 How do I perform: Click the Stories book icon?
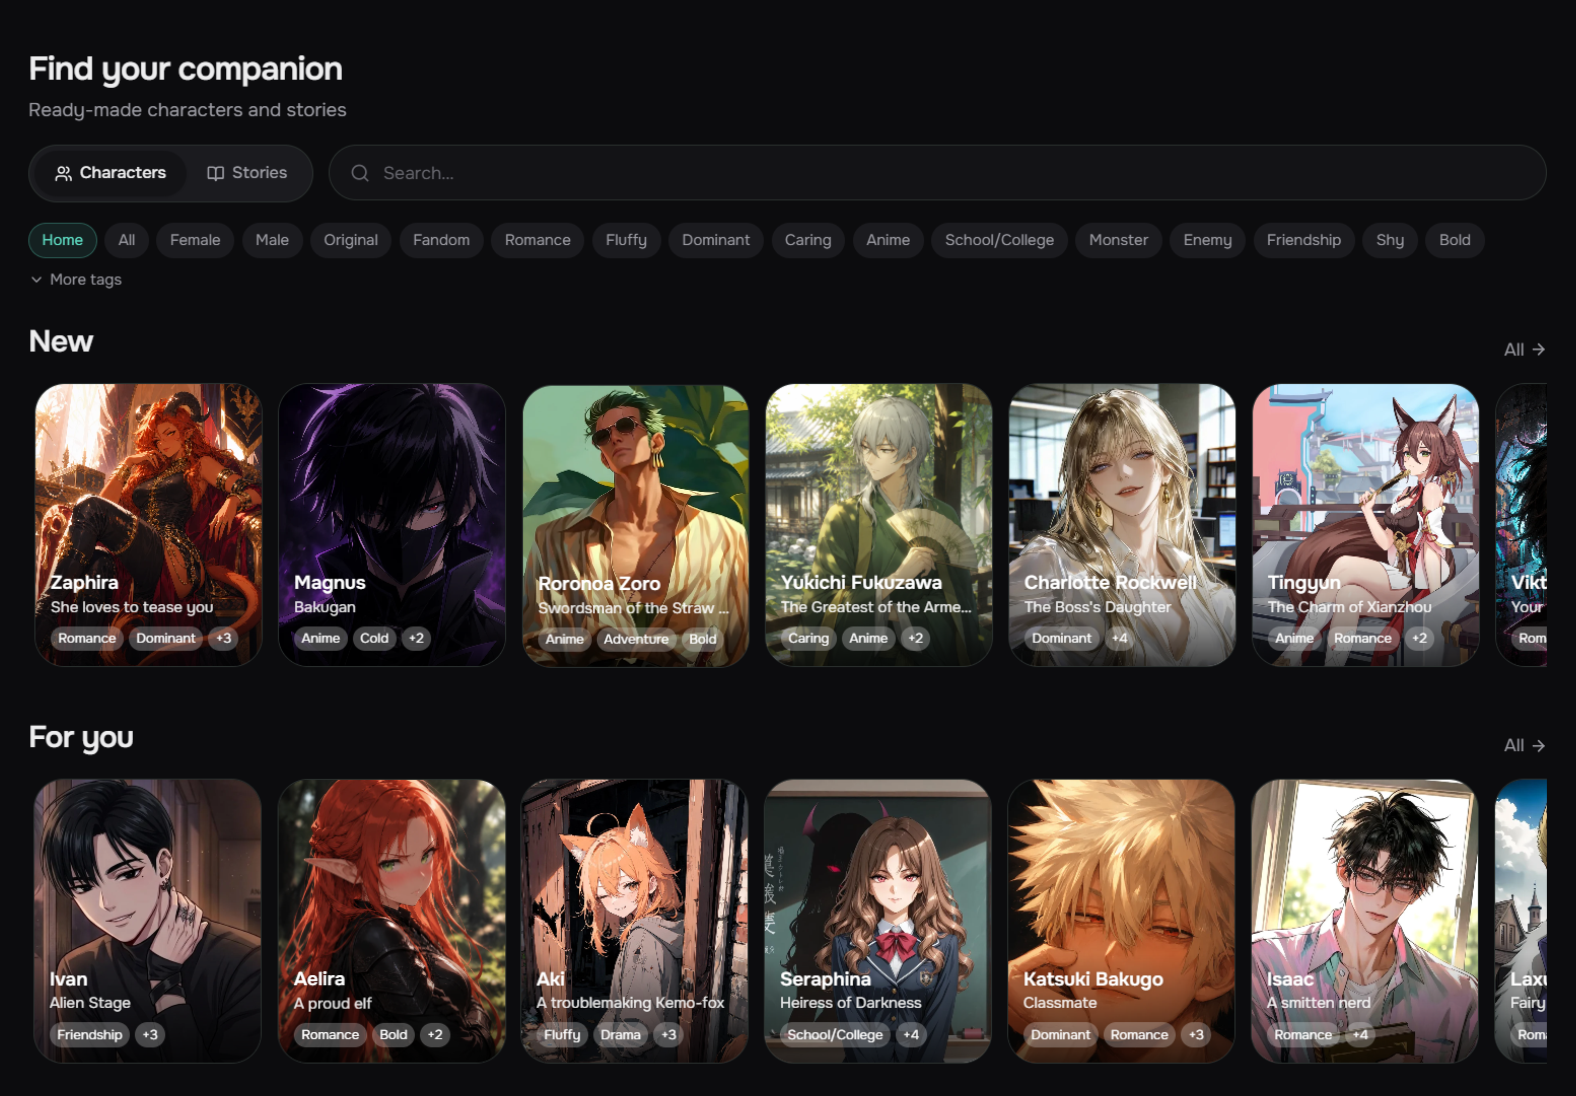(x=215, y=173)
